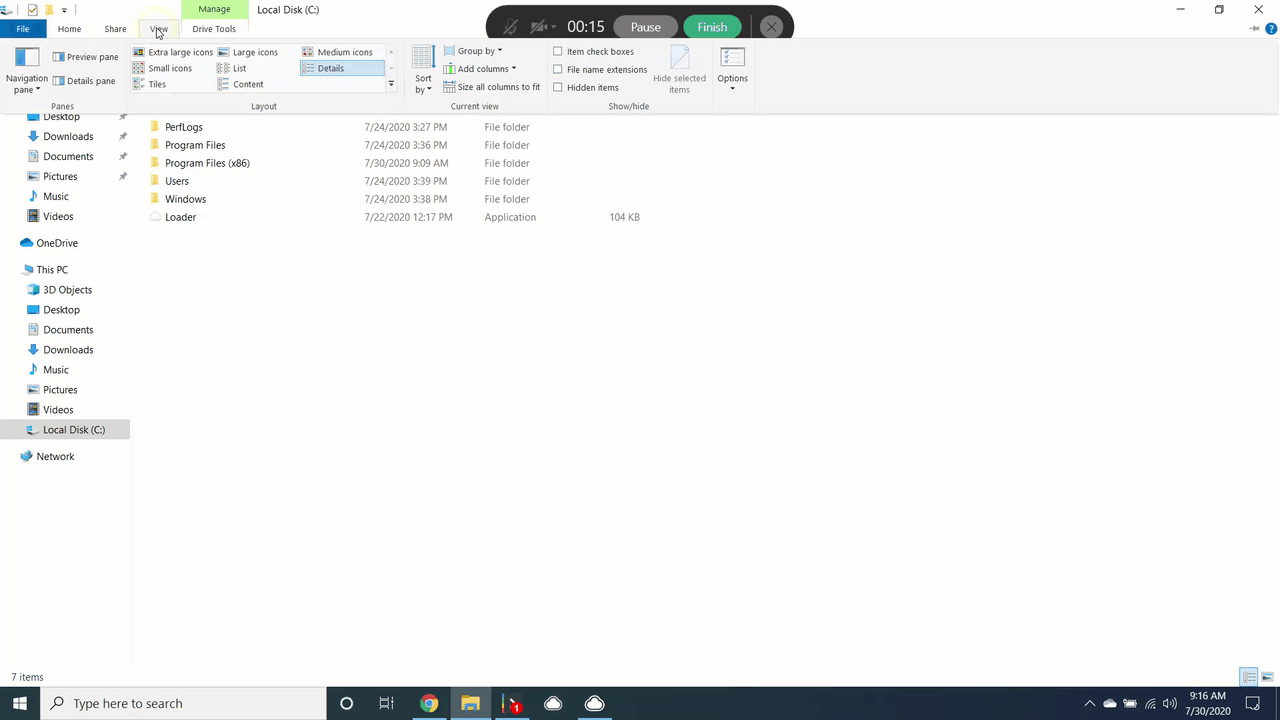Switch to the Home ribbon tab
The image size is (1280, 720).
[x=69, y=29]
